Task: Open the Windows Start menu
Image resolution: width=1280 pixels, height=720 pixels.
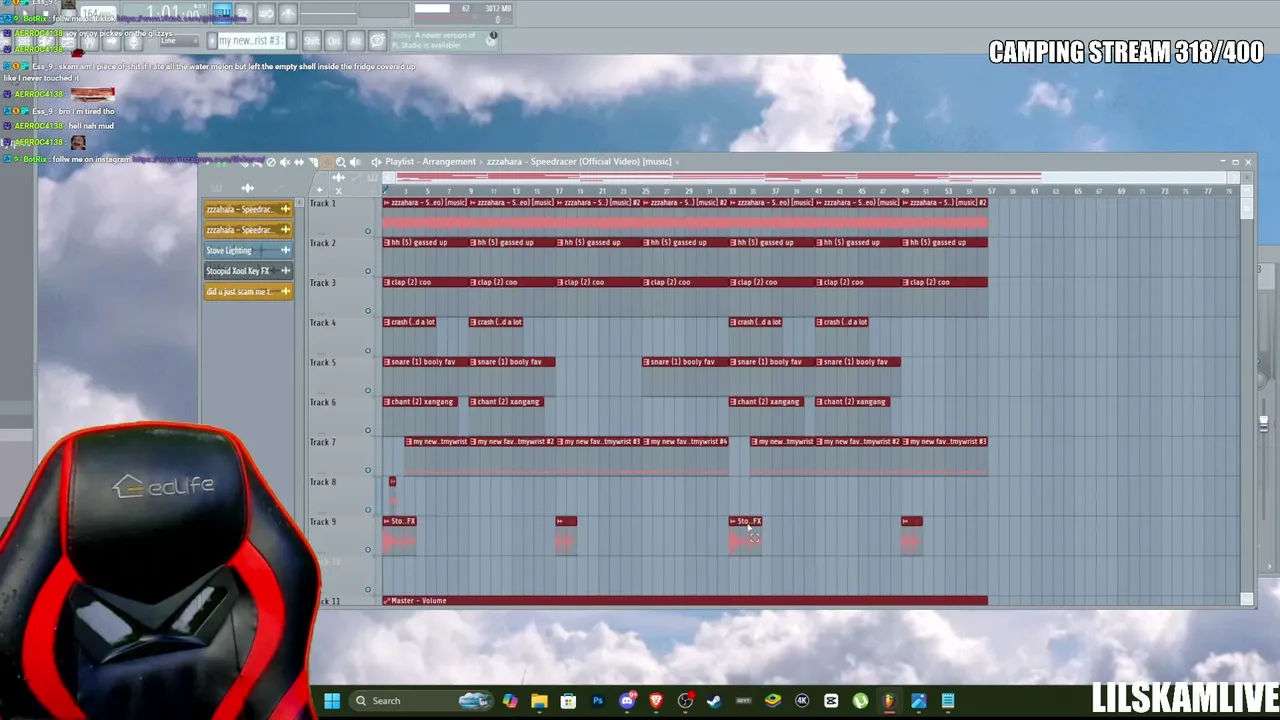Action: pyautogui.click(x=332, y=701)
